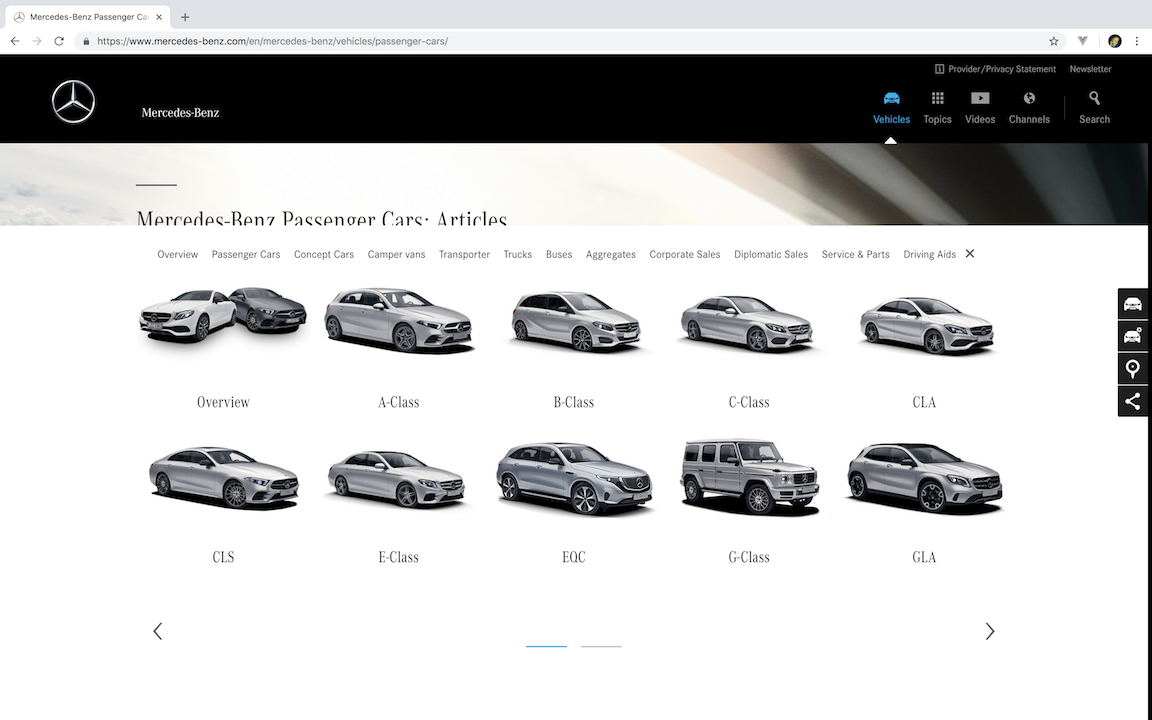Click the share icon in side toolbar
1152x720 pixels.
pos(1133,401)
